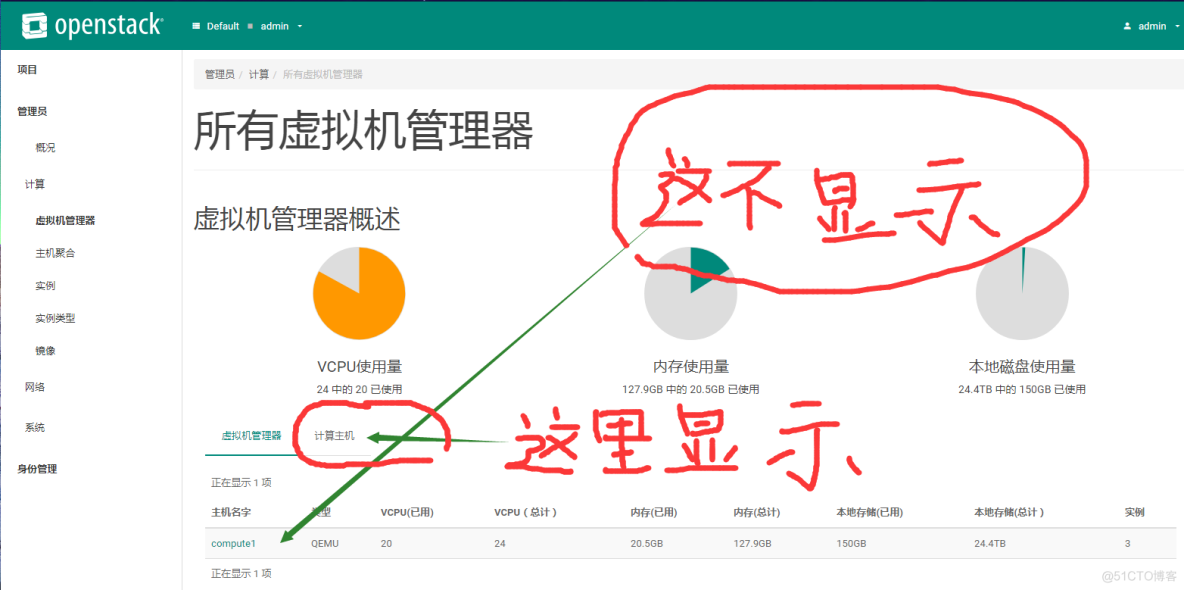Click the 127.9GB memory total cell

755,542
